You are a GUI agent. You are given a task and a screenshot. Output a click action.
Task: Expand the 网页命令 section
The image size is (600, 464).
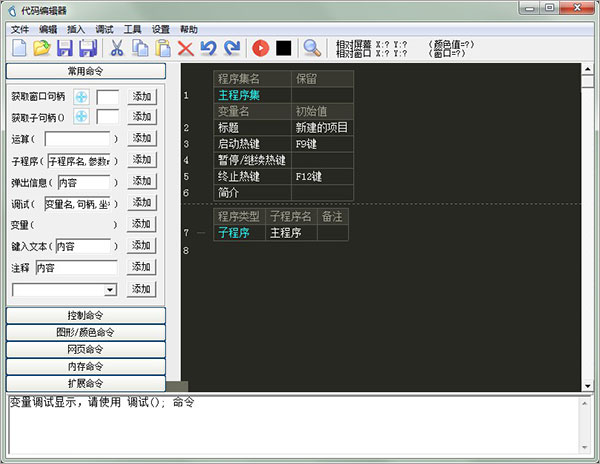(x=86, y=349)
